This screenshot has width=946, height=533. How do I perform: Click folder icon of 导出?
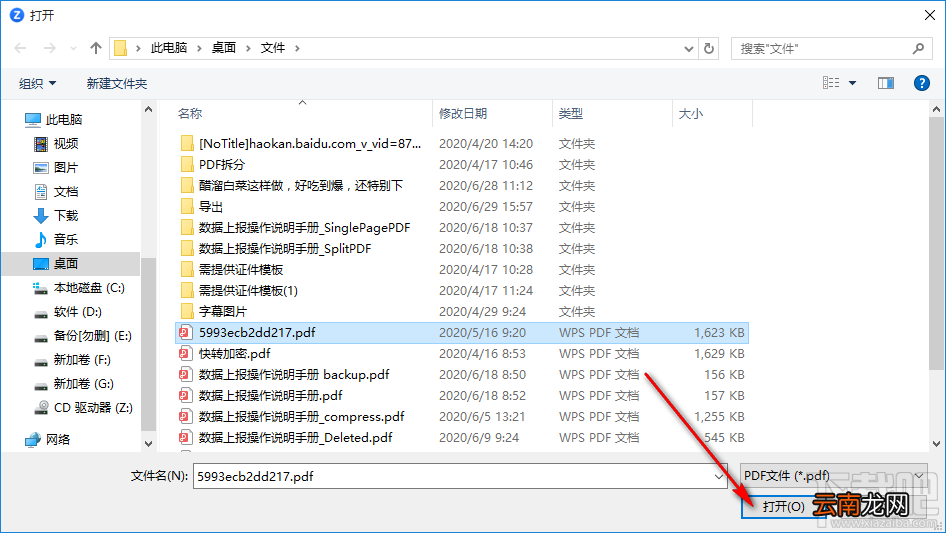point(187,206)
